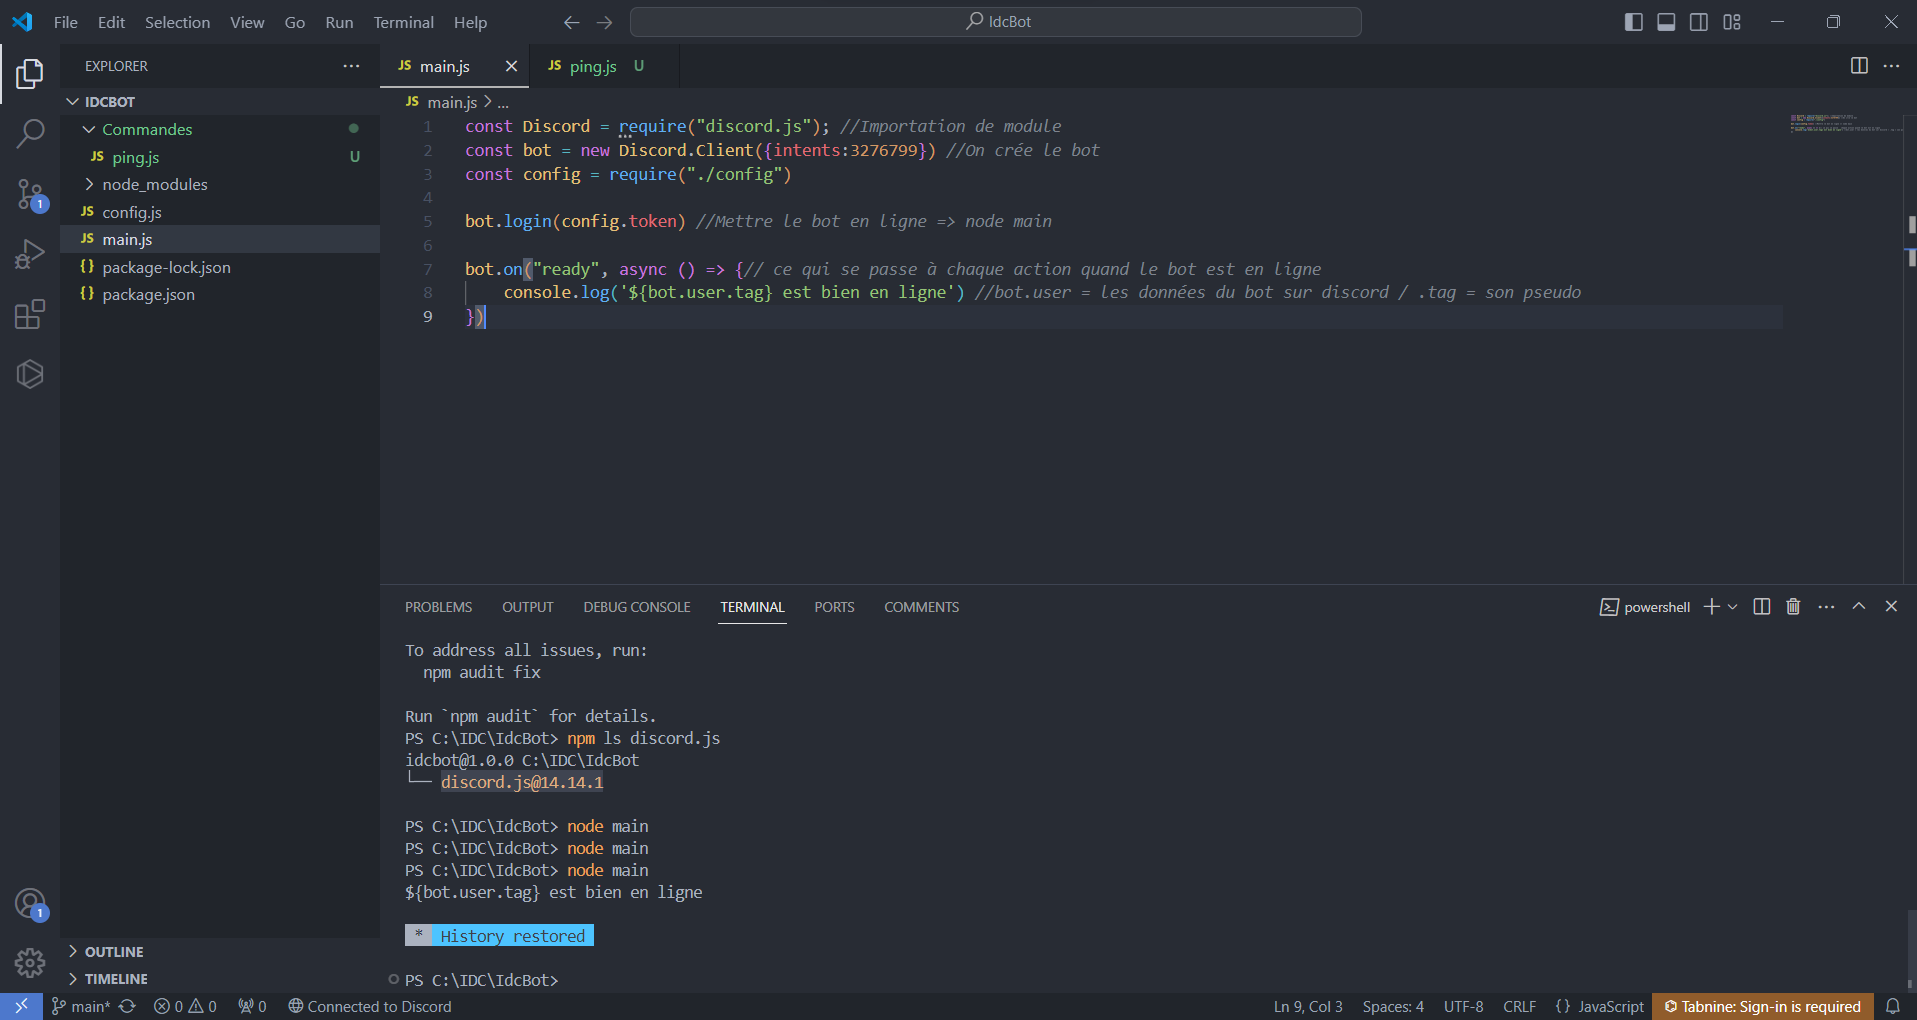The height and width of the screenshot is (1020, 1917).
Task: Click the main* git branch indicator
Action: 81,1006
